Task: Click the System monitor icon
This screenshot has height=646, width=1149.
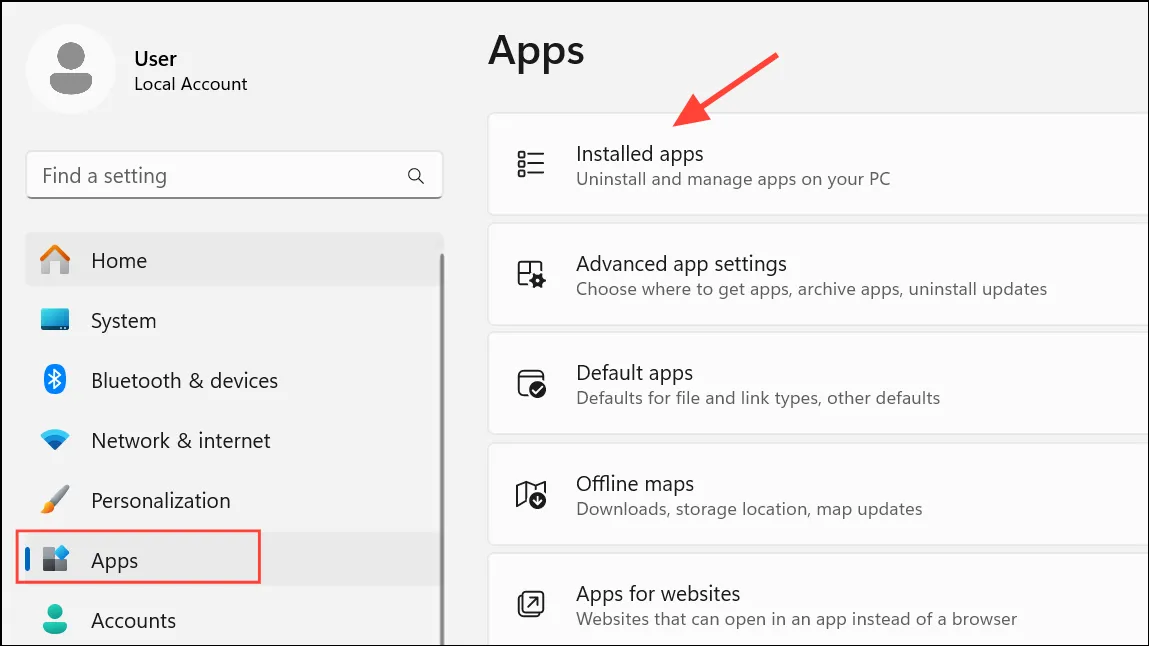Action: click(x=55, y=320)
